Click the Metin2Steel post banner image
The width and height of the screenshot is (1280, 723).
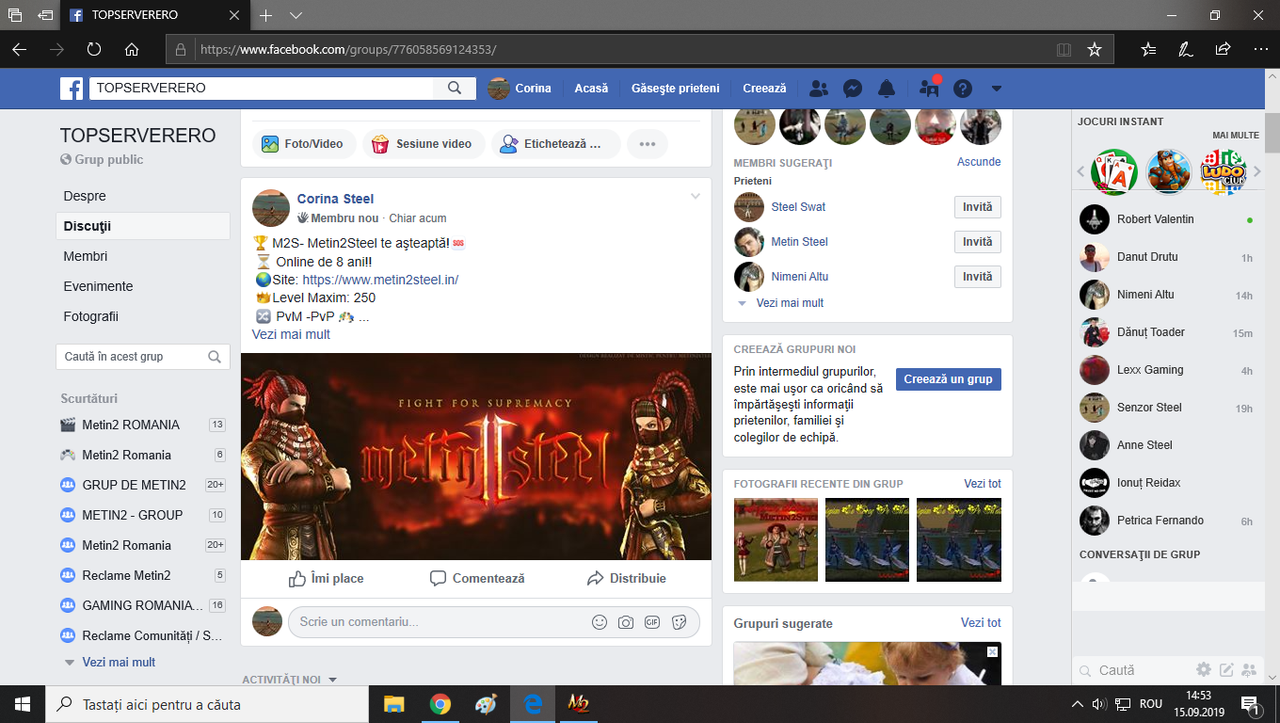[x=476, y=456]
